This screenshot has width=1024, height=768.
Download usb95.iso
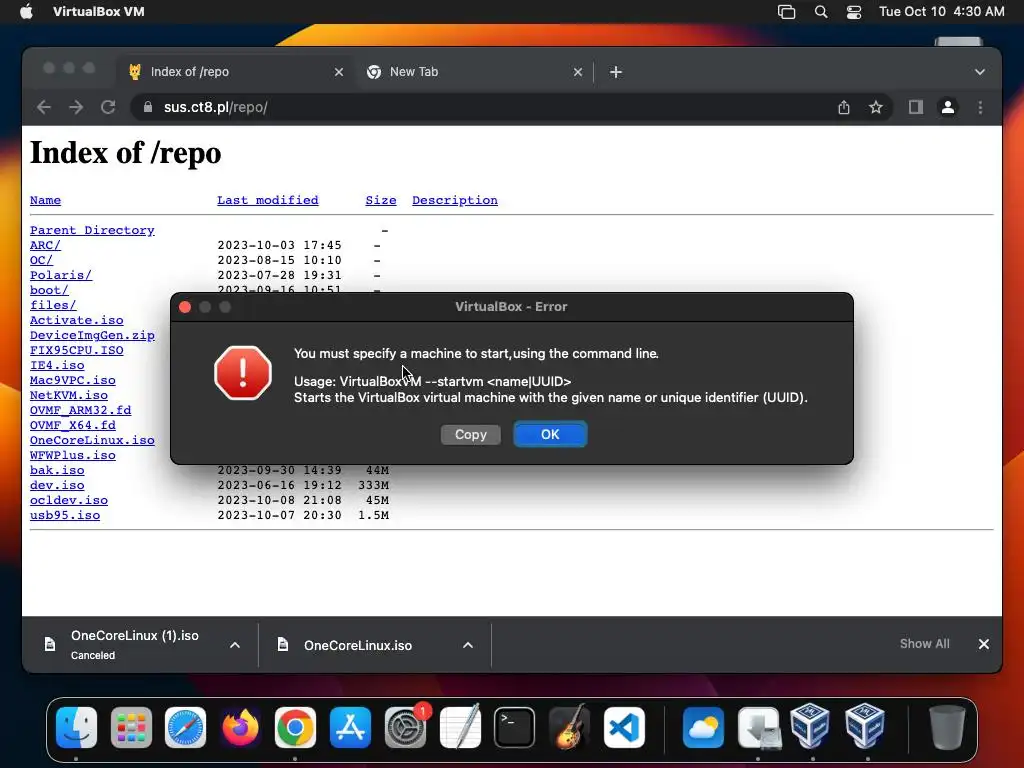(x=65, y=515)
